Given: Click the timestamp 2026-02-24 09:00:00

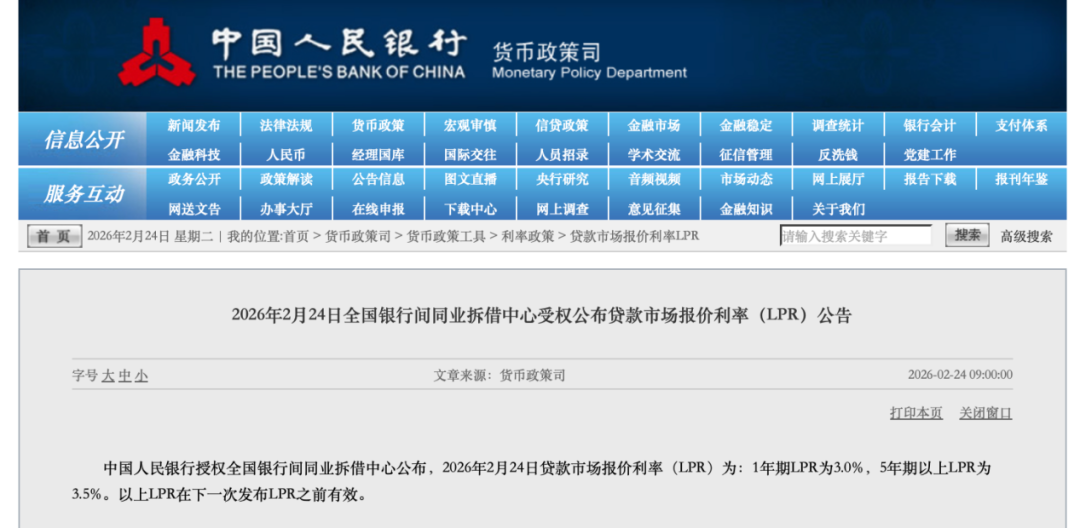Looking at the screenshot, I should (x=960, y=374).
